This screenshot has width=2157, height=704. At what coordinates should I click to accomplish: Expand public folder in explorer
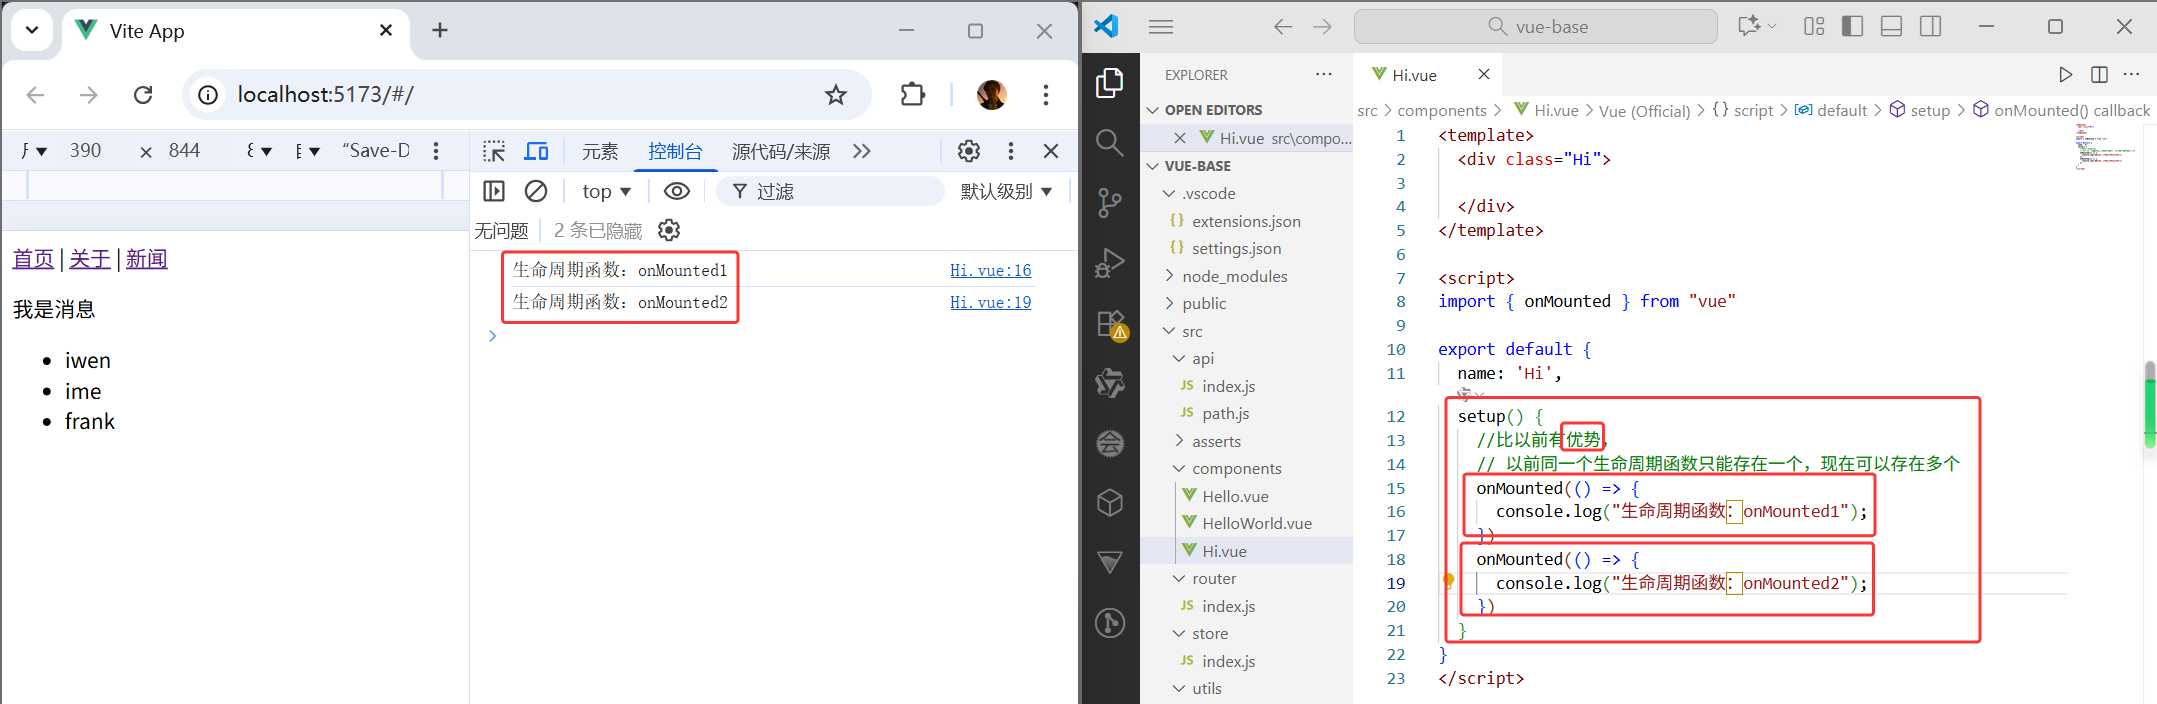coord(1204,303)
